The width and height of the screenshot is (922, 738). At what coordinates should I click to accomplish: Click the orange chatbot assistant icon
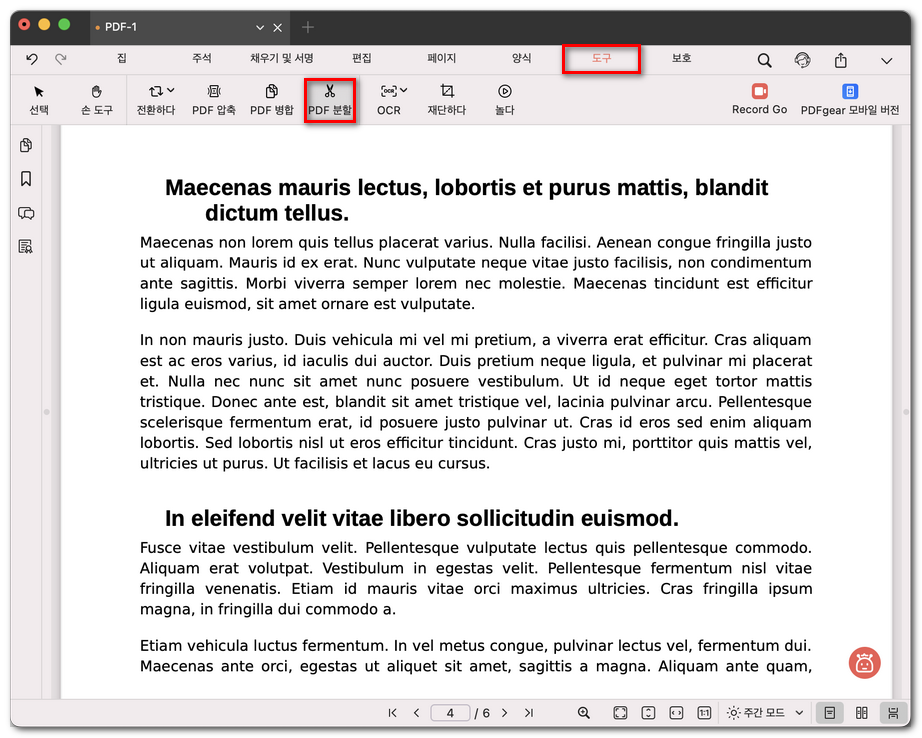point(865,662)
